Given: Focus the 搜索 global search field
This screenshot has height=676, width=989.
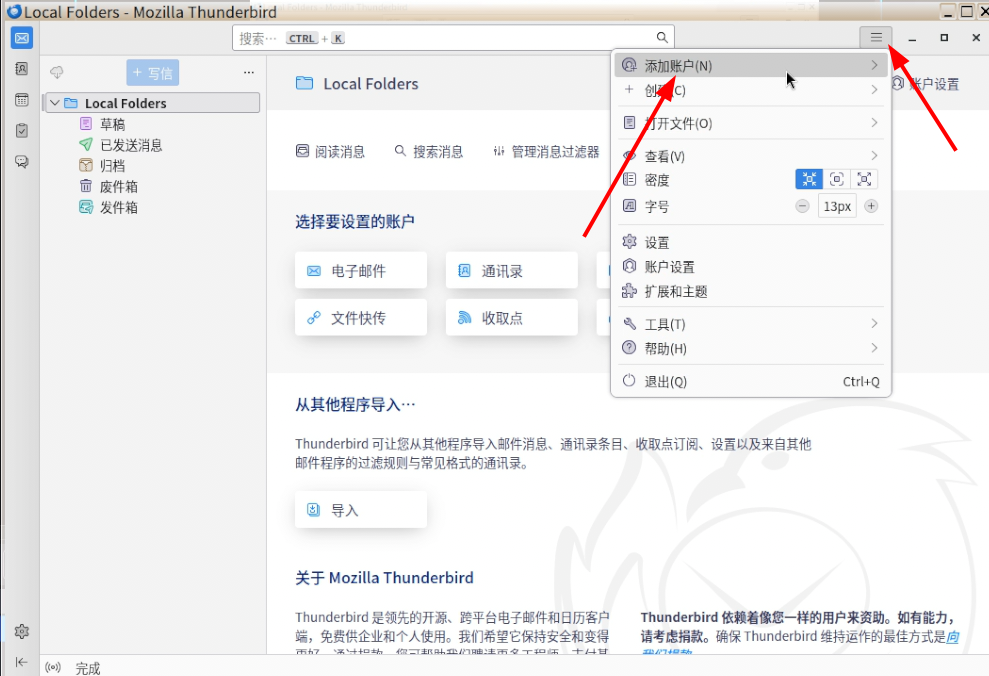Looking at the screenshot, I should [x=454, y=38].
